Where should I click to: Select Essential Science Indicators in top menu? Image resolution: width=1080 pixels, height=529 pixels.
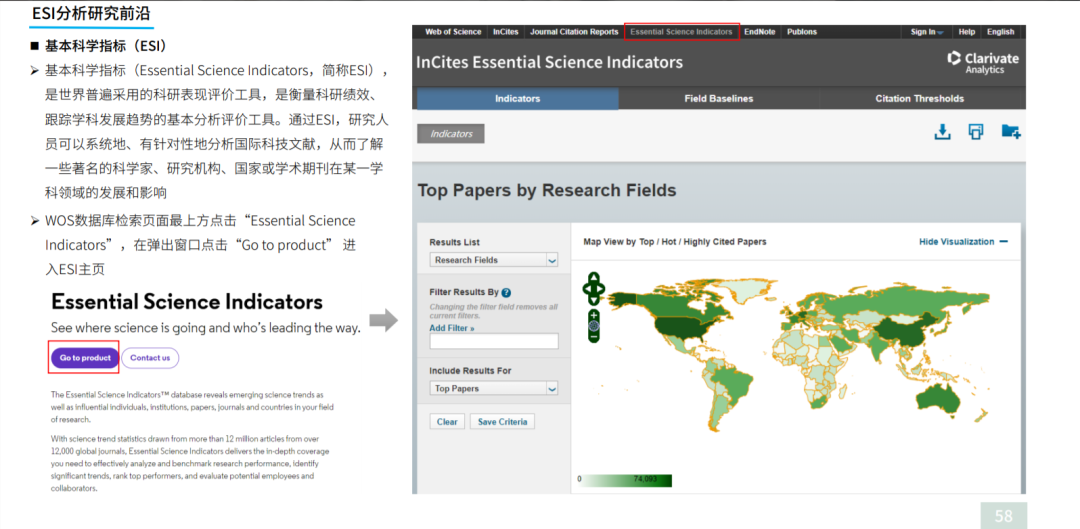click(x=681, y=32)
